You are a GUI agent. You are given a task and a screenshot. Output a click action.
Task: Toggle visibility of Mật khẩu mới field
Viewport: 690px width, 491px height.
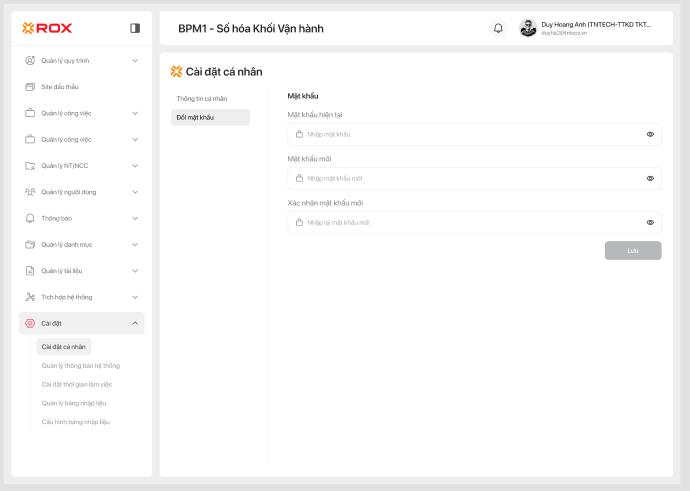click(x=650, y=178)
